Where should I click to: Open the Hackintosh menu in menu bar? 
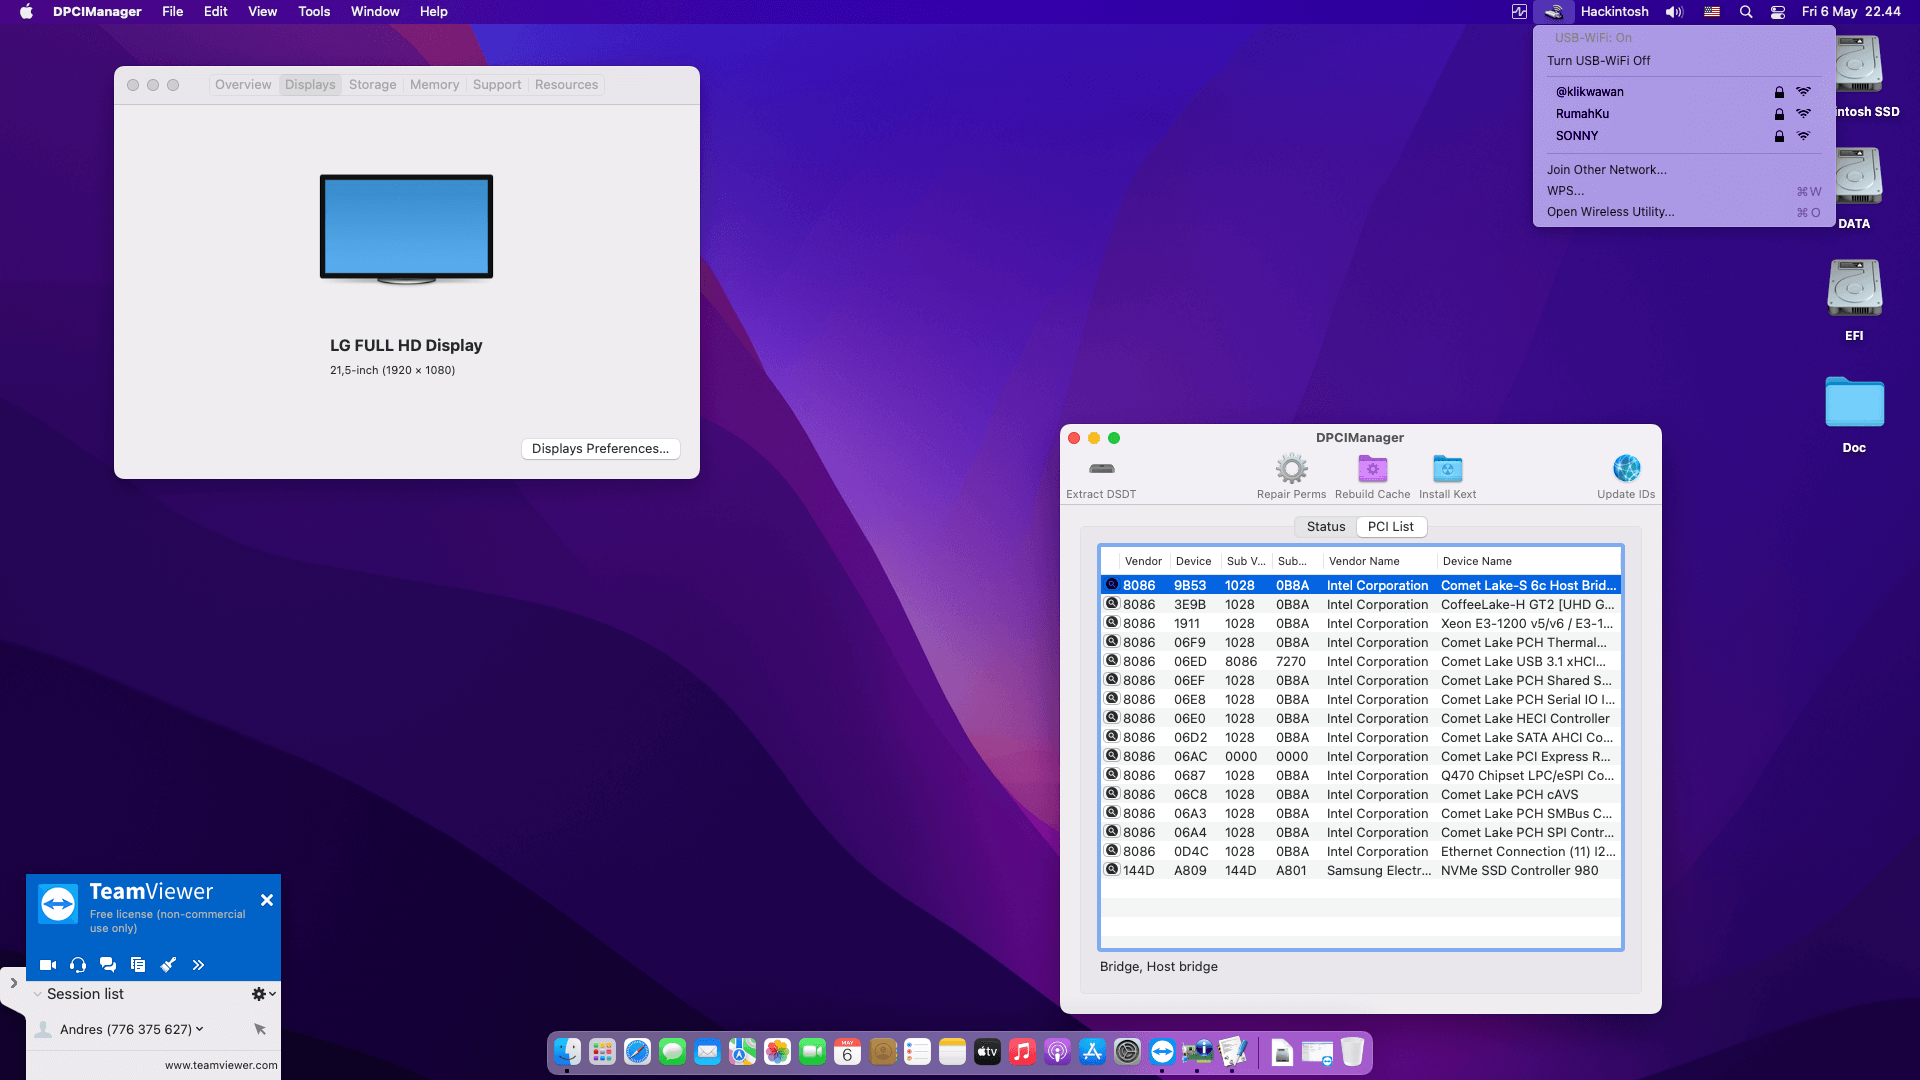click(1614, 12)
